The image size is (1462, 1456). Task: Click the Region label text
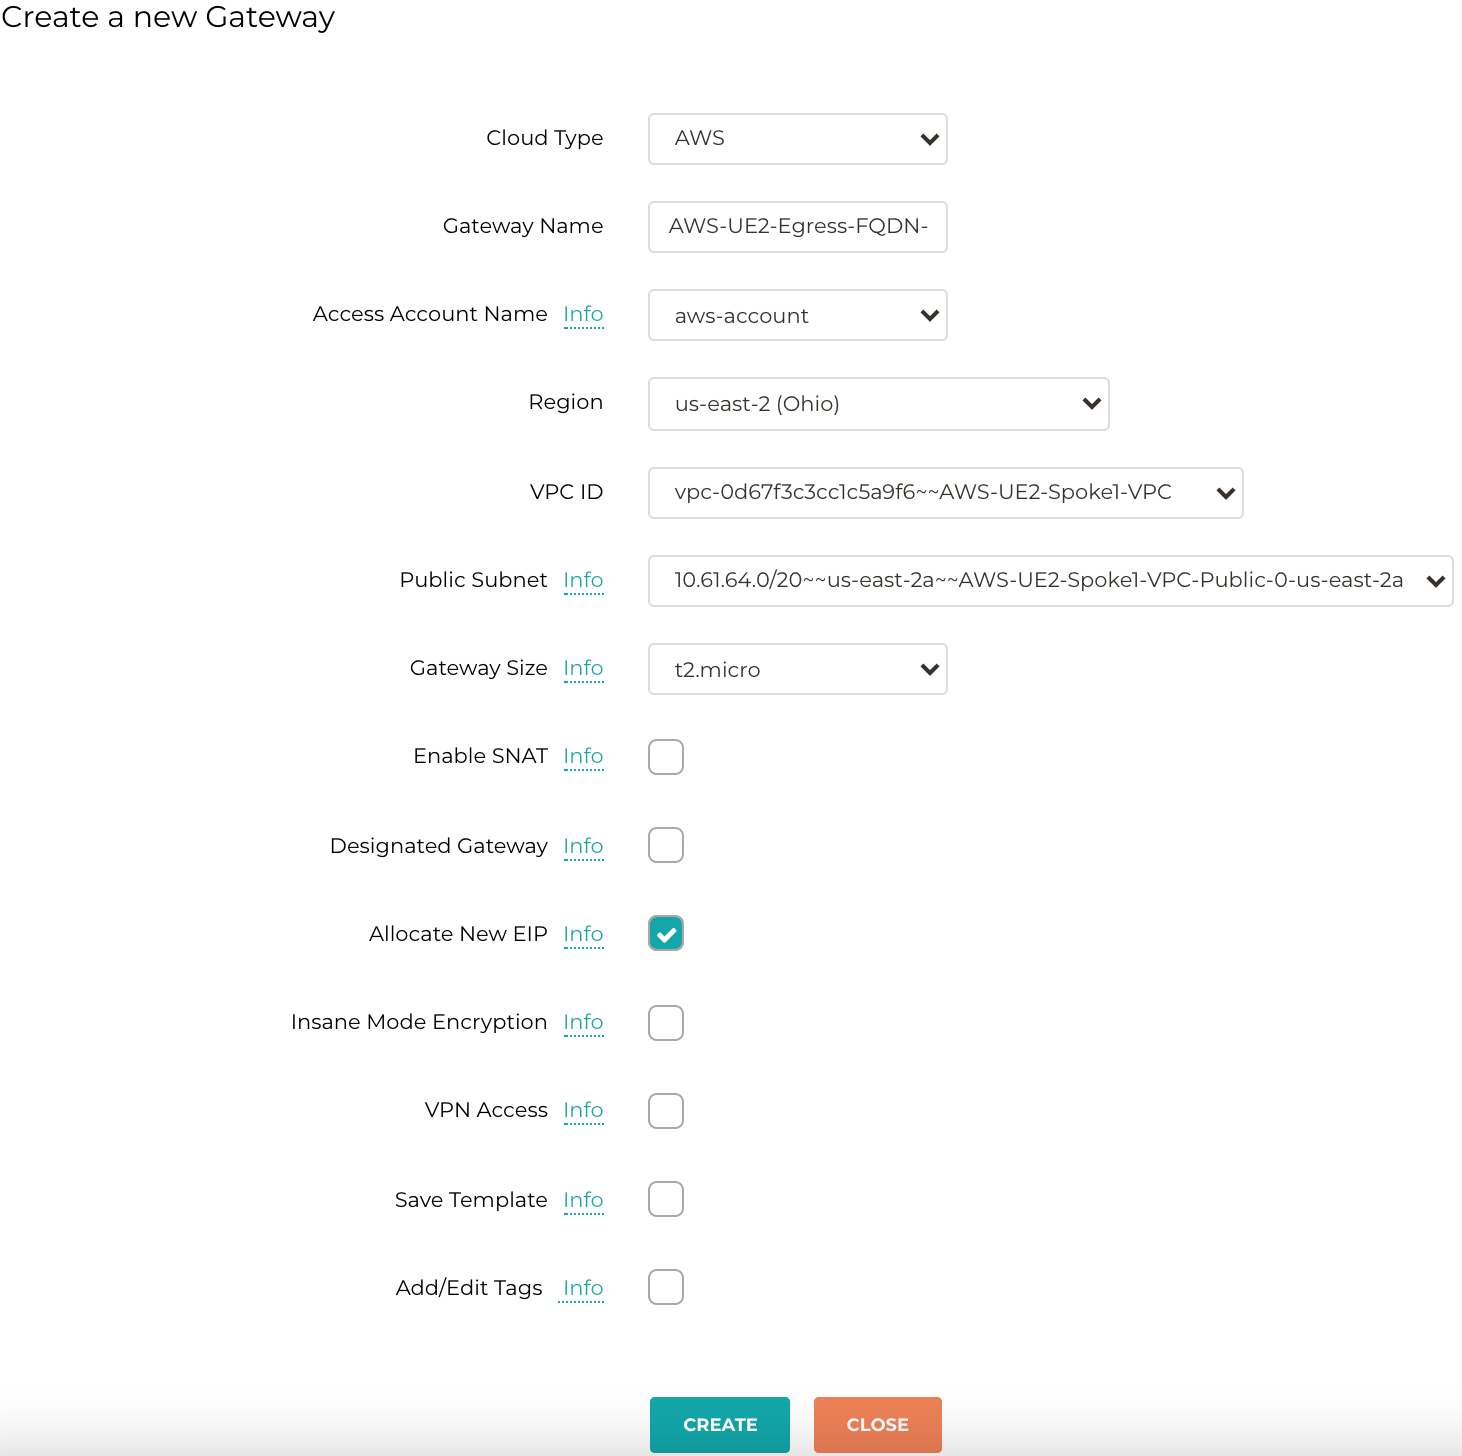566,402
